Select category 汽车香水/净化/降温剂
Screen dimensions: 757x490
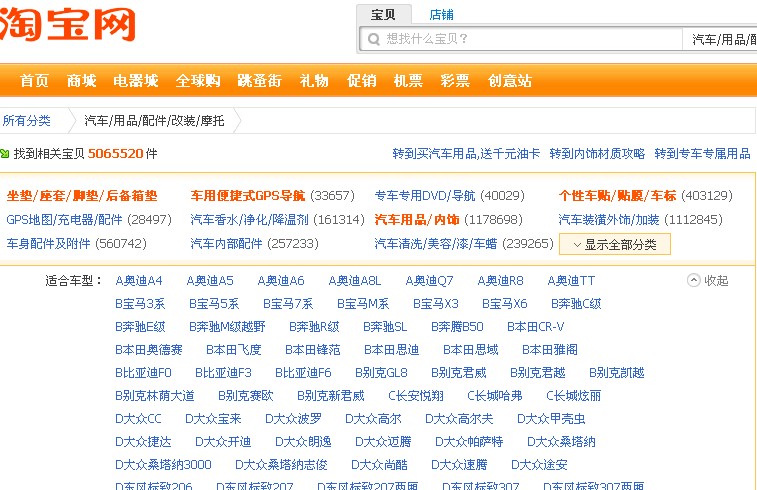[249, 220]
